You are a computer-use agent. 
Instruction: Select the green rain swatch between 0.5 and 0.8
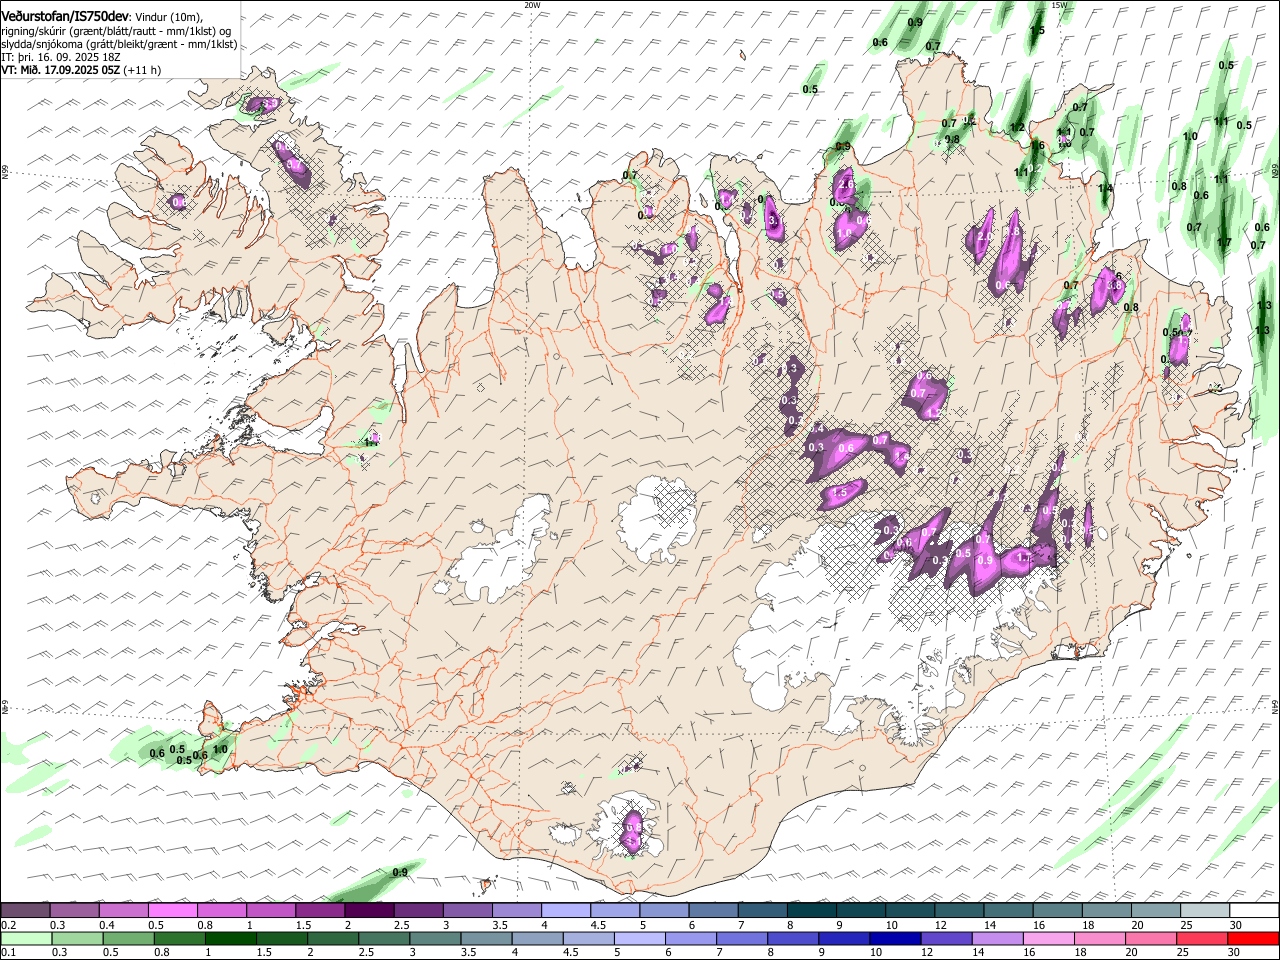(x=130, y=939)
